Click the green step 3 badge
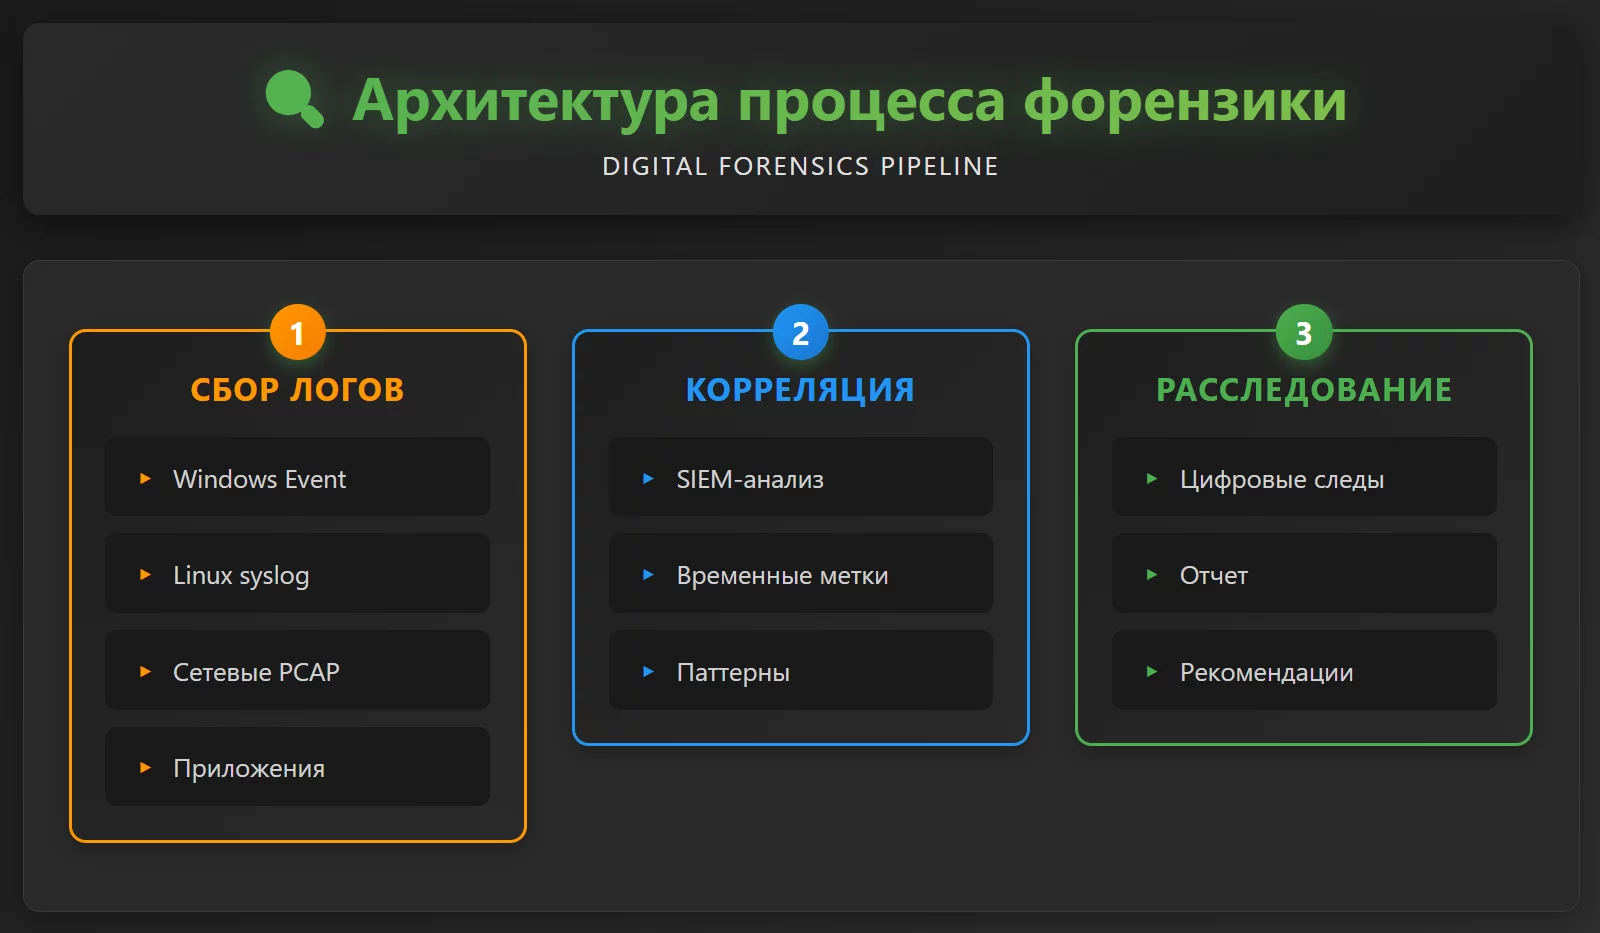The image size is (1600, 933). 1304,332
